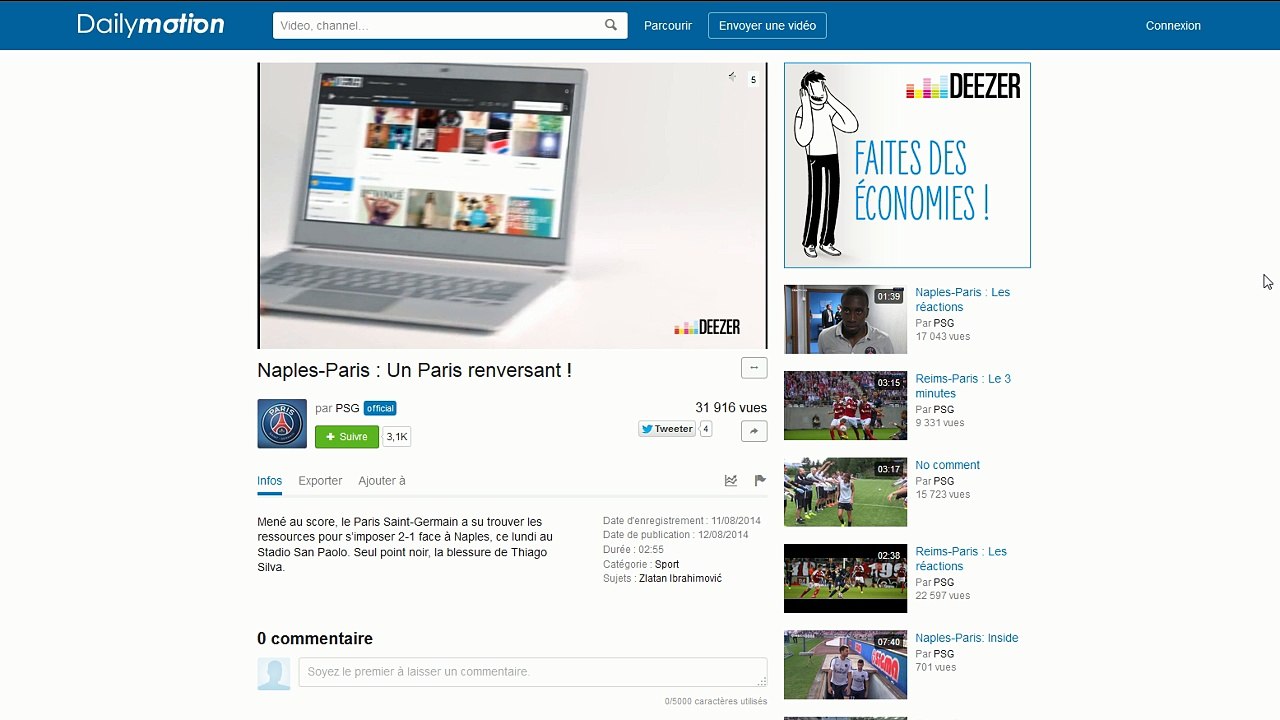Switch to the Exporter tab
1280x720 pixels.
point(320,481)
